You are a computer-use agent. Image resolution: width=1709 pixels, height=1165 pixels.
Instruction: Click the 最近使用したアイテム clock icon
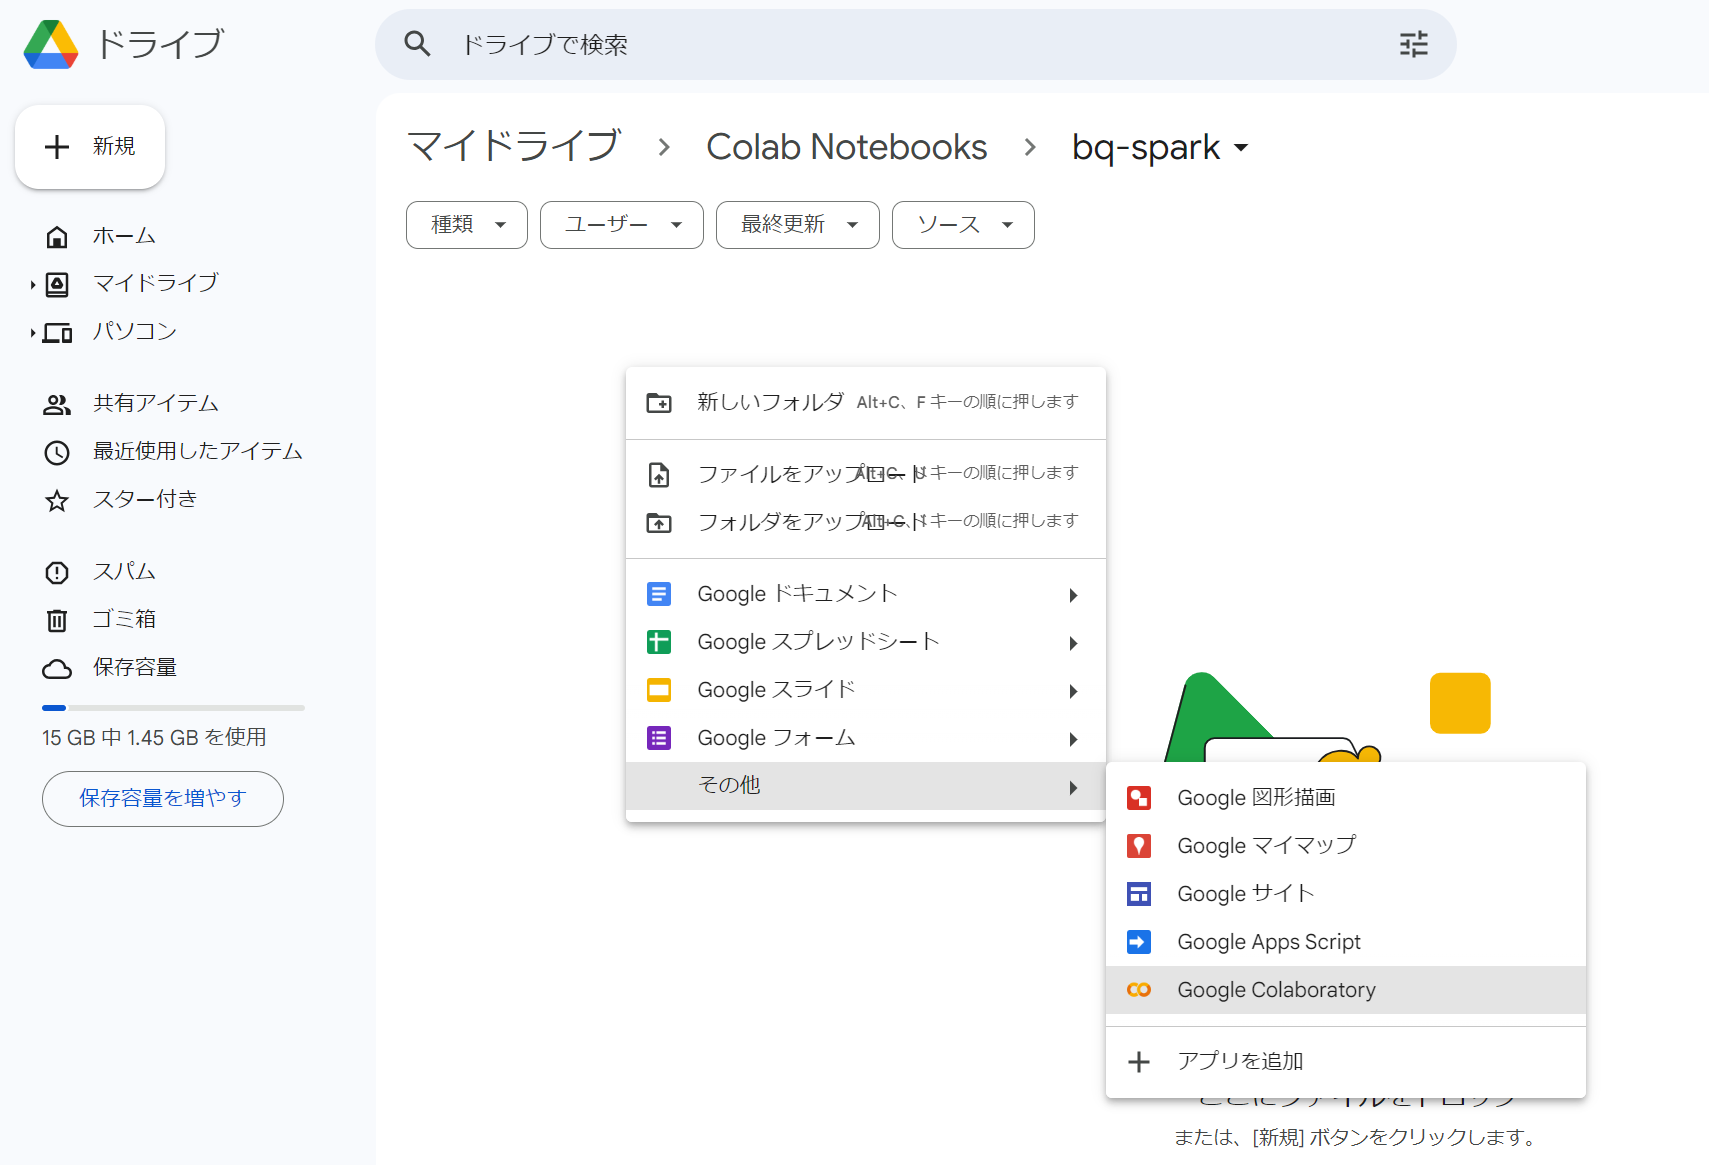click(57, 453)
